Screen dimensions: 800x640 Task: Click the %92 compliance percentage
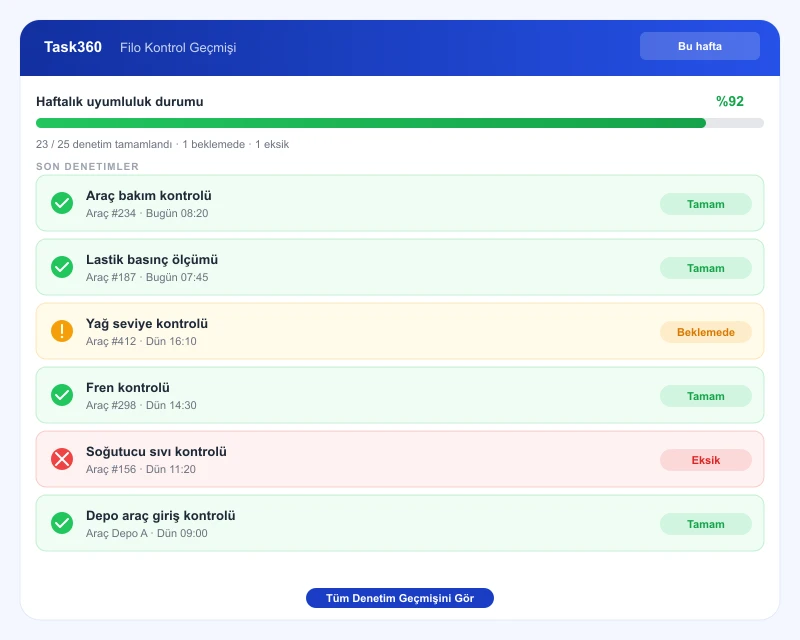[730, 102]
